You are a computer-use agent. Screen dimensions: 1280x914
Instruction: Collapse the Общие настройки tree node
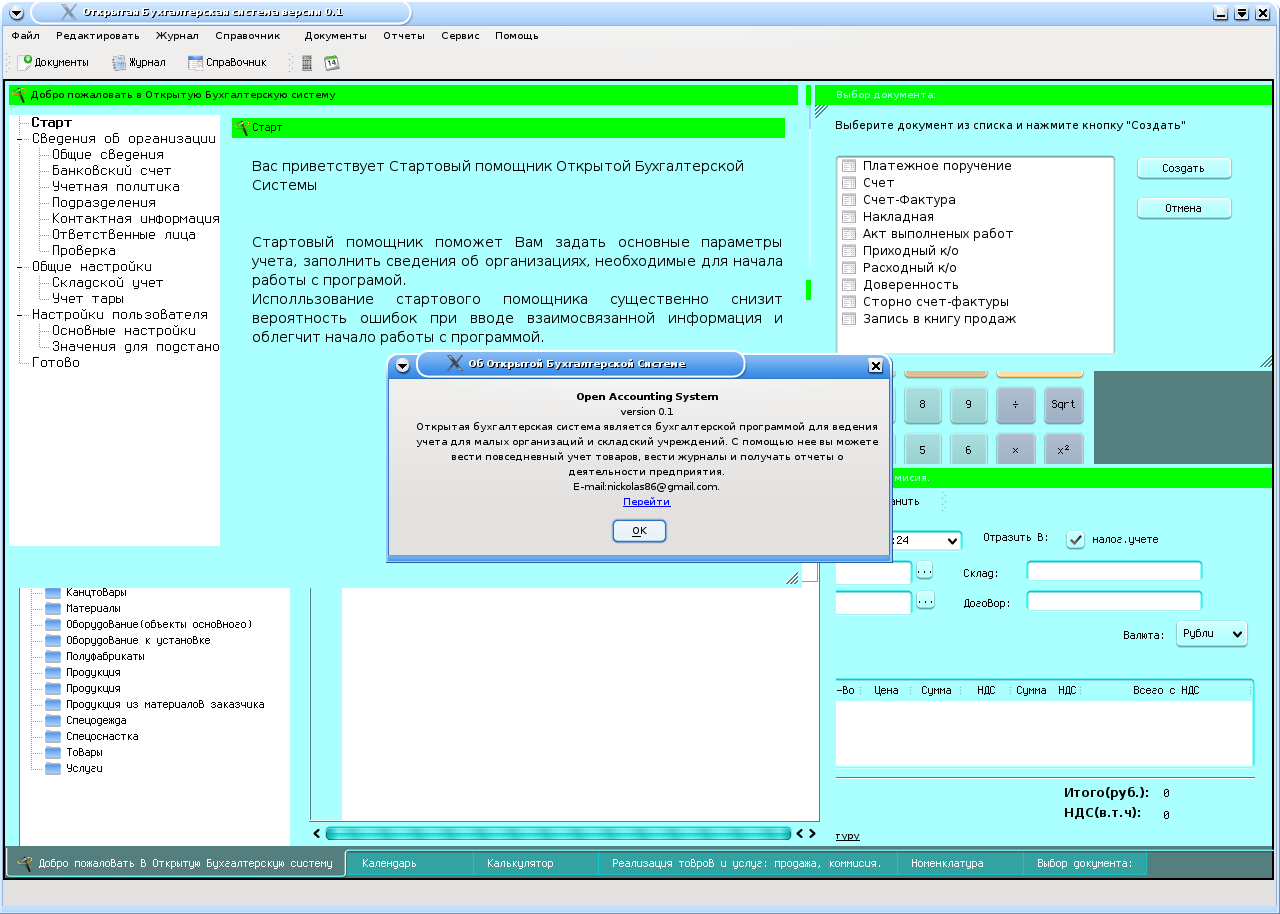pos(21,267)
